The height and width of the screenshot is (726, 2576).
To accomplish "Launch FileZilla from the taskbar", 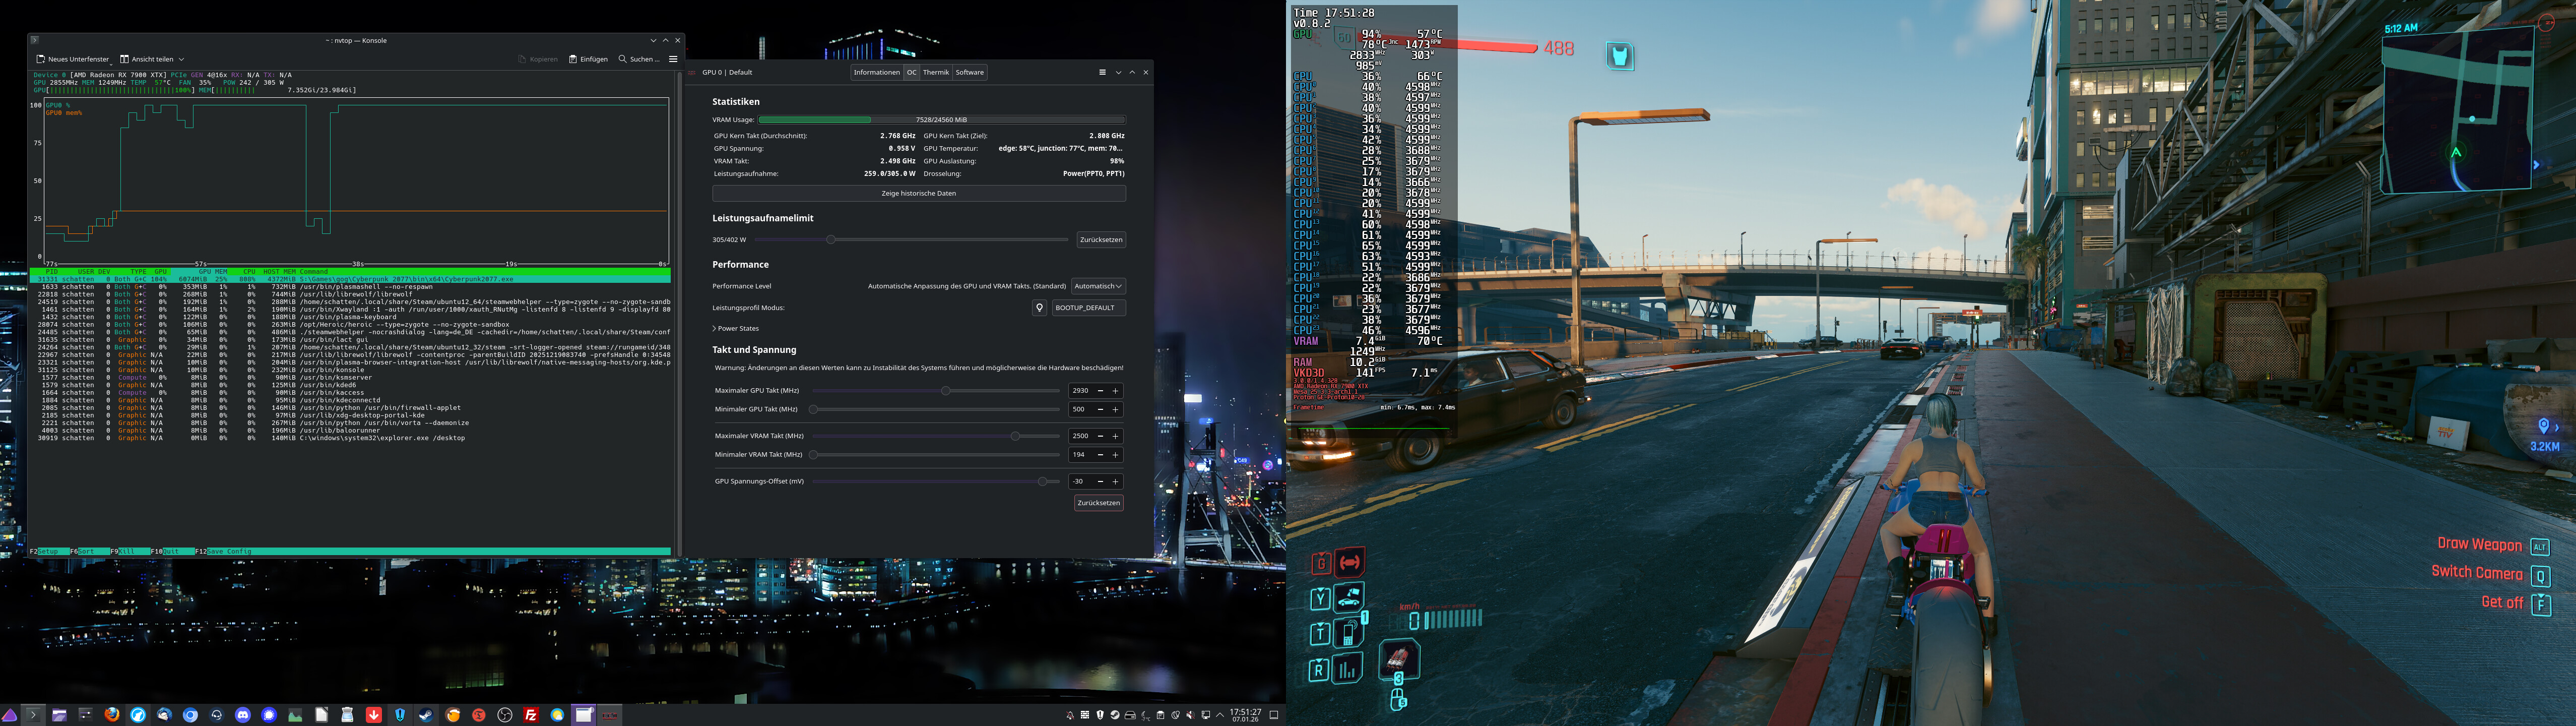I will point(531,715).
